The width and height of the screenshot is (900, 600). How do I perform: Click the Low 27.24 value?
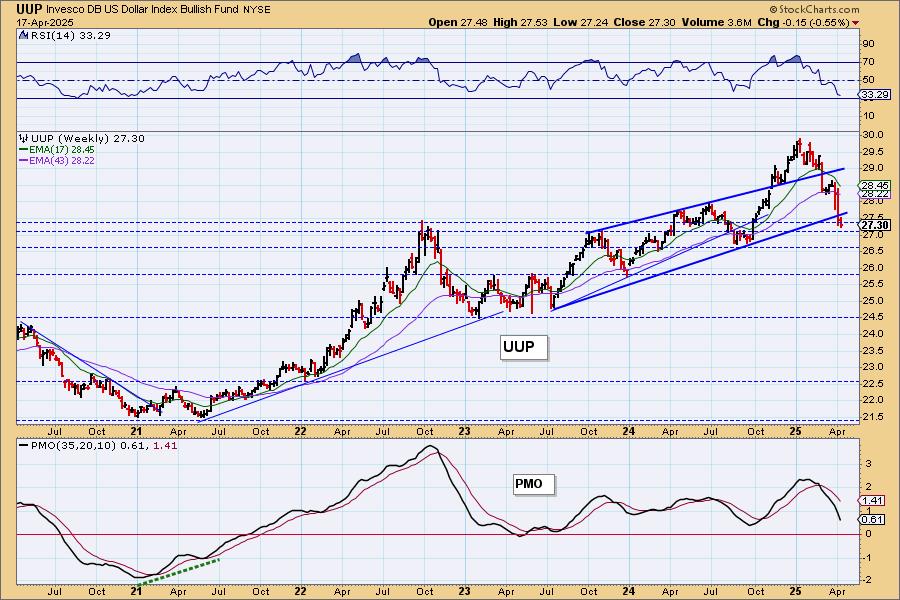pyautogui.click(x=580, y=22)
